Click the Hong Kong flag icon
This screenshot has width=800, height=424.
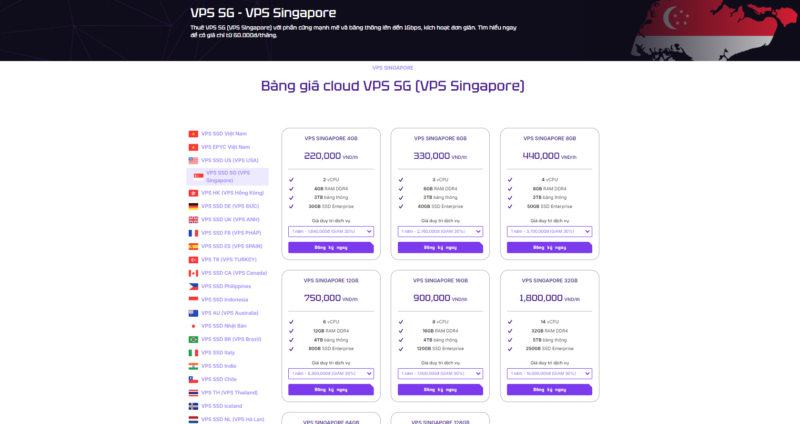[x=193, y=193]
